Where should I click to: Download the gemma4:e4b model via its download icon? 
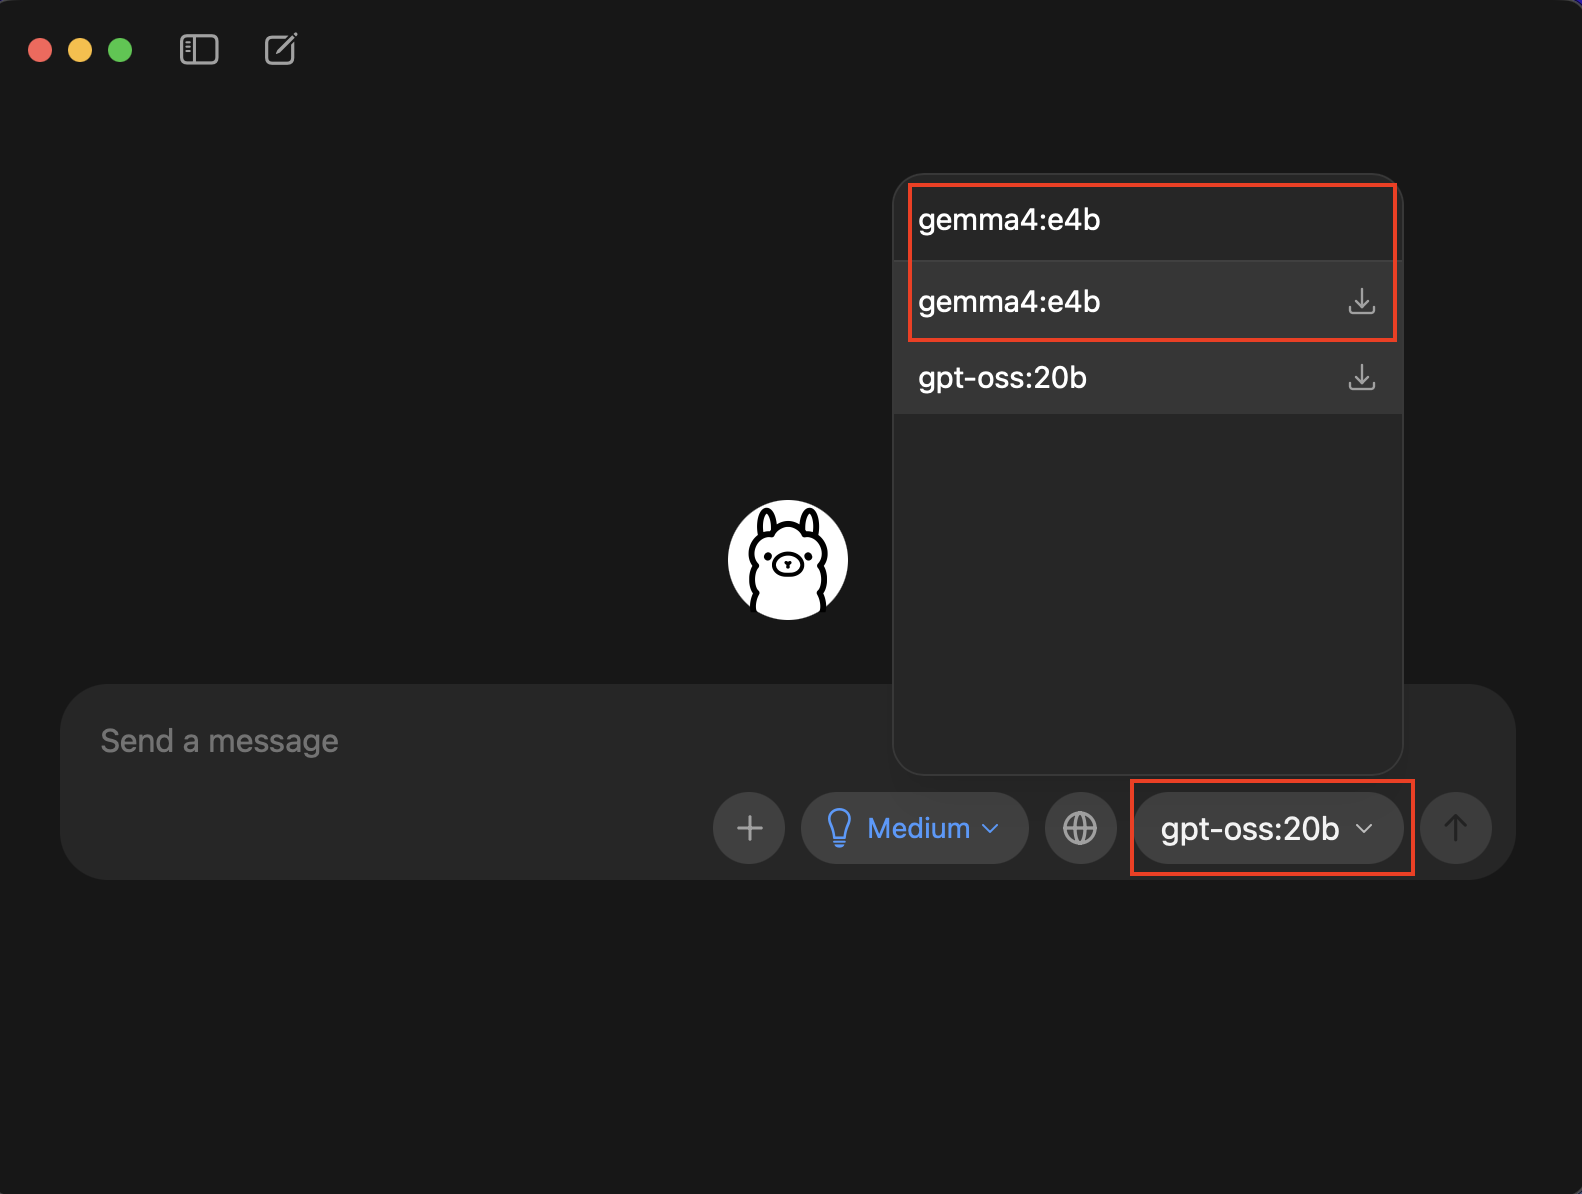coord(1361,301)
